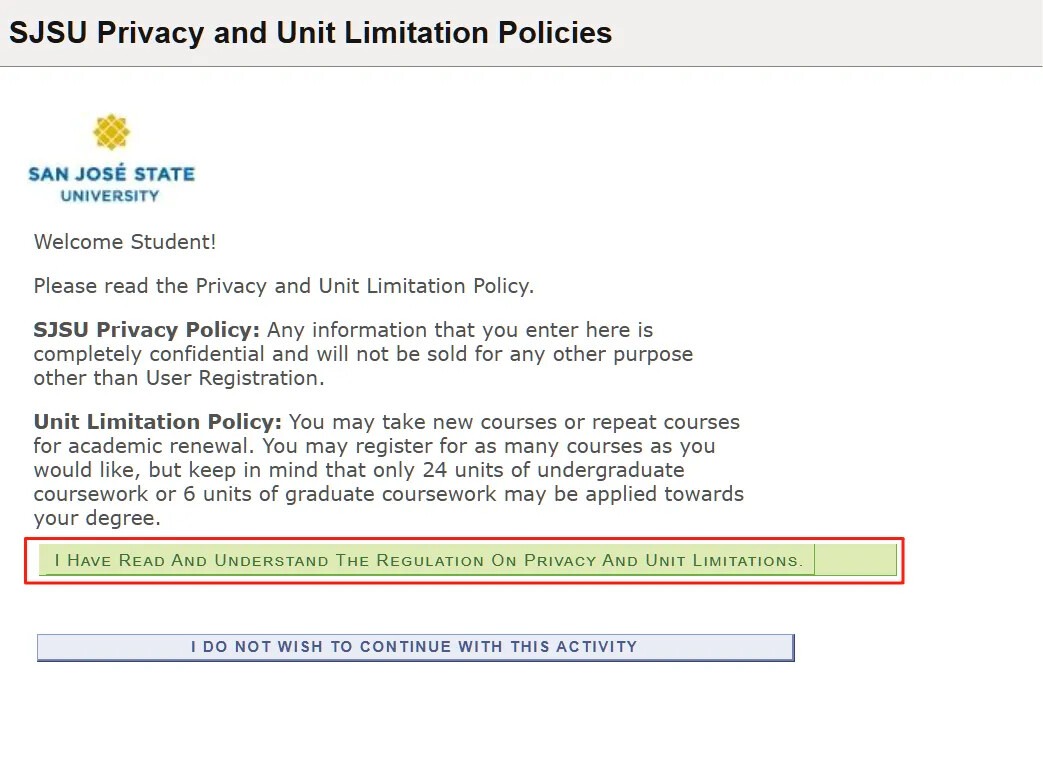This screenshot has height=774, width=1043.
Task: Click the 'Please read the Privacy' instruction line
Action: pos(284,286)
